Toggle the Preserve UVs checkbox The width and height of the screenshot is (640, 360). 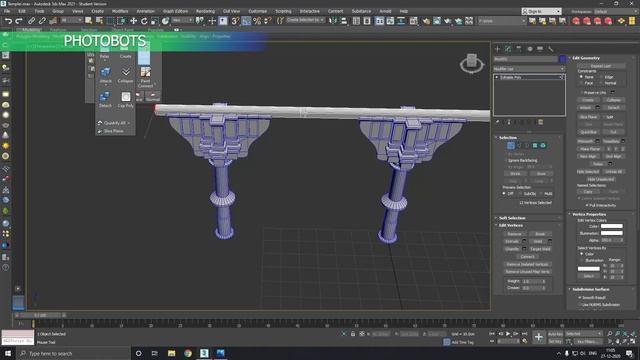click(x=582, y=93)
